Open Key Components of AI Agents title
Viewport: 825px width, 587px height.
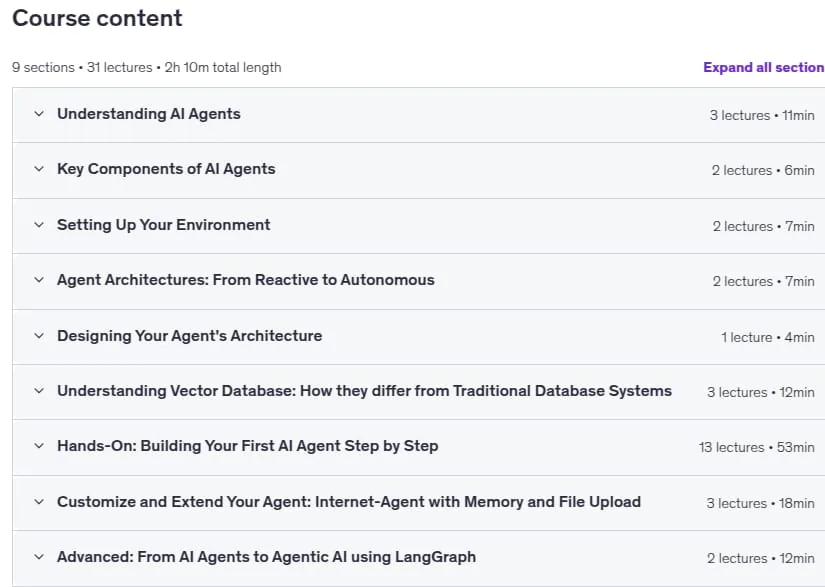(x=166, y=169)
